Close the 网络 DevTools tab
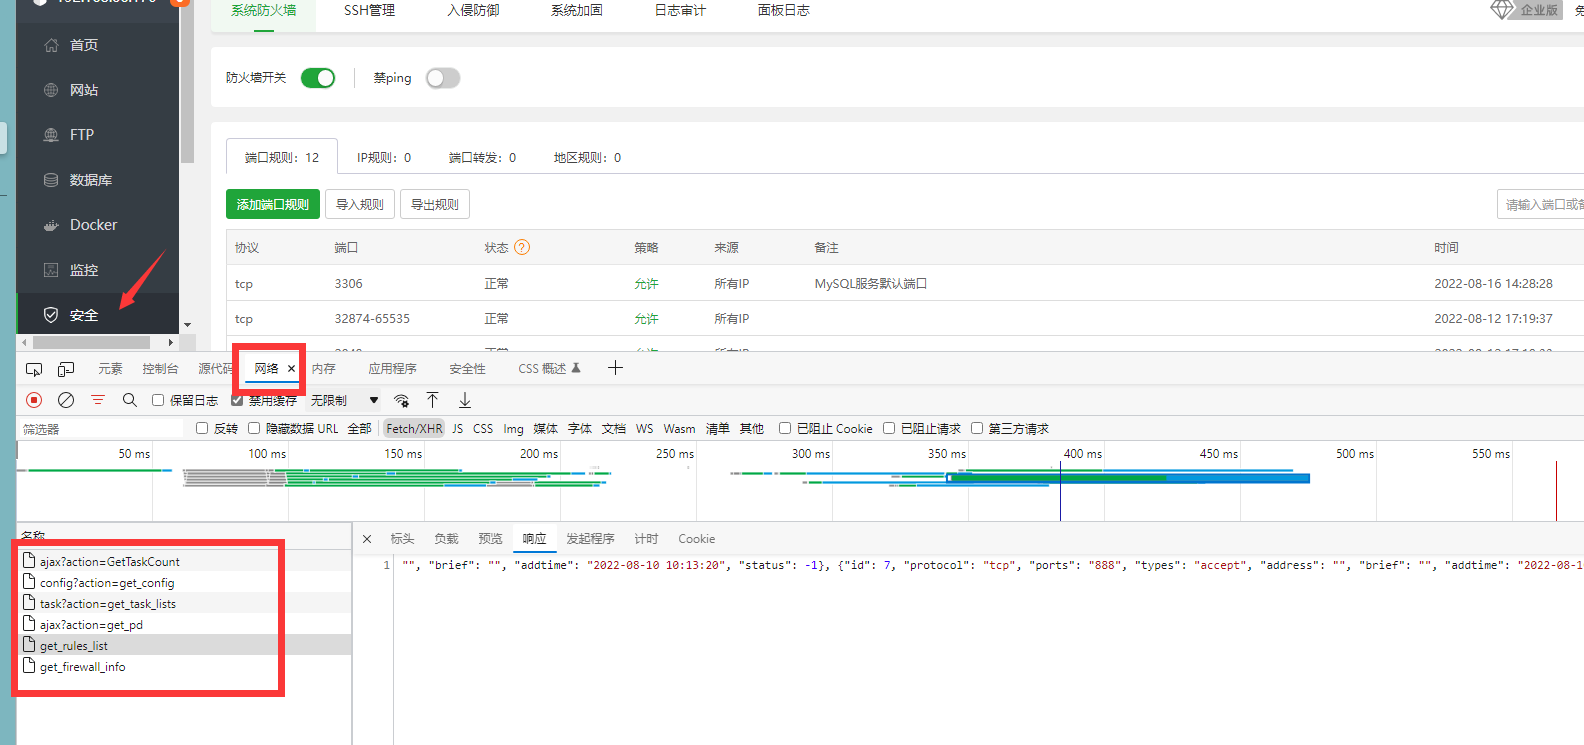Viewport: 1584px width, 745px height. [x=291, y=369]
